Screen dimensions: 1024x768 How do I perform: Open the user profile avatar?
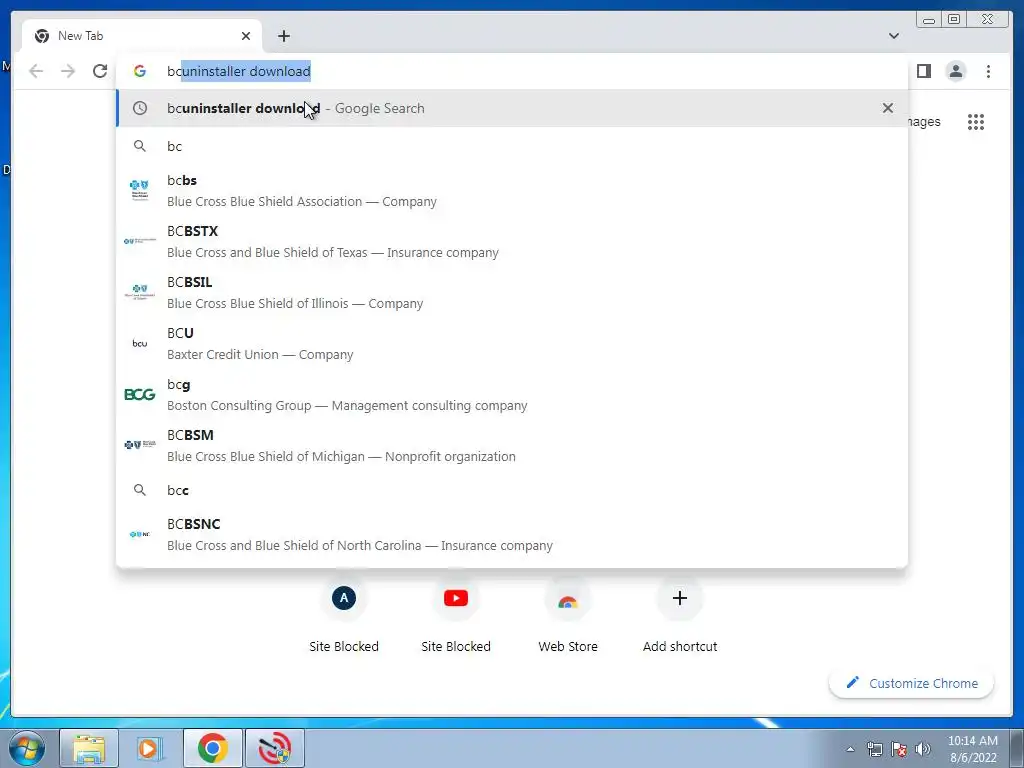955,71
